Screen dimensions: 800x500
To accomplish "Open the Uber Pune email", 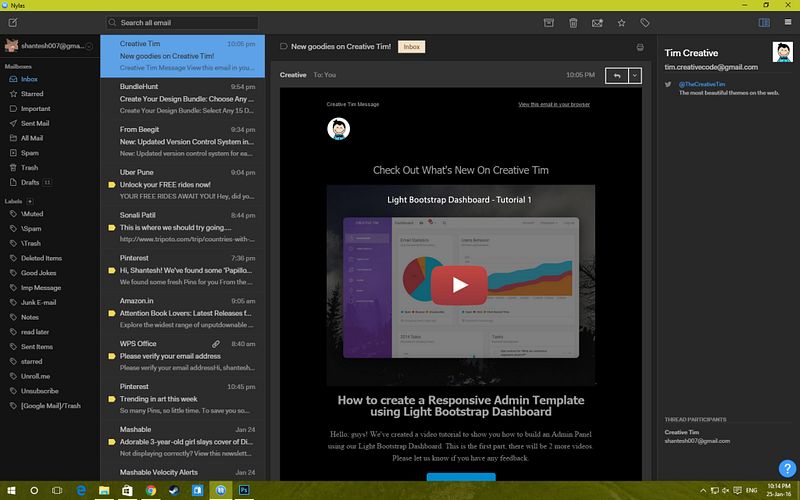I will pyautogui.click(x=183, y=185).
